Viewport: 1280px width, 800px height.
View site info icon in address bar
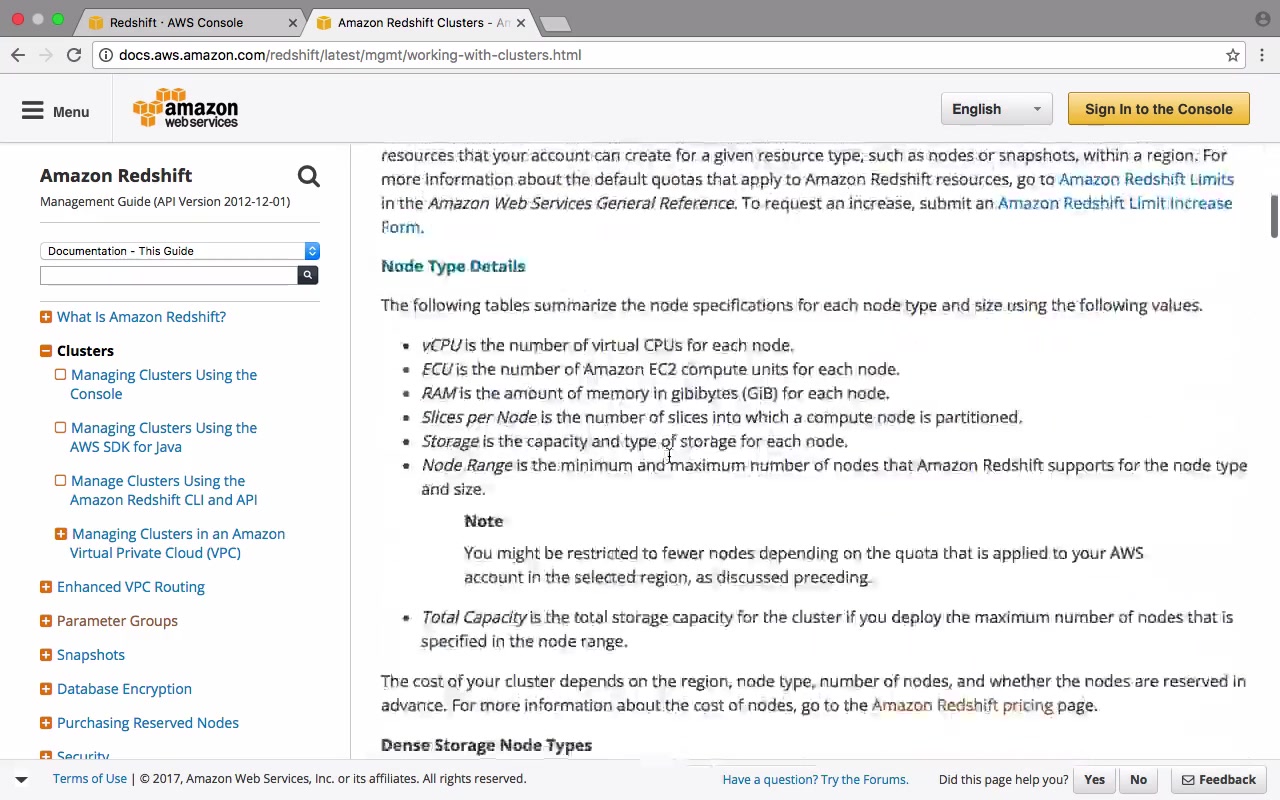(105, 55)
